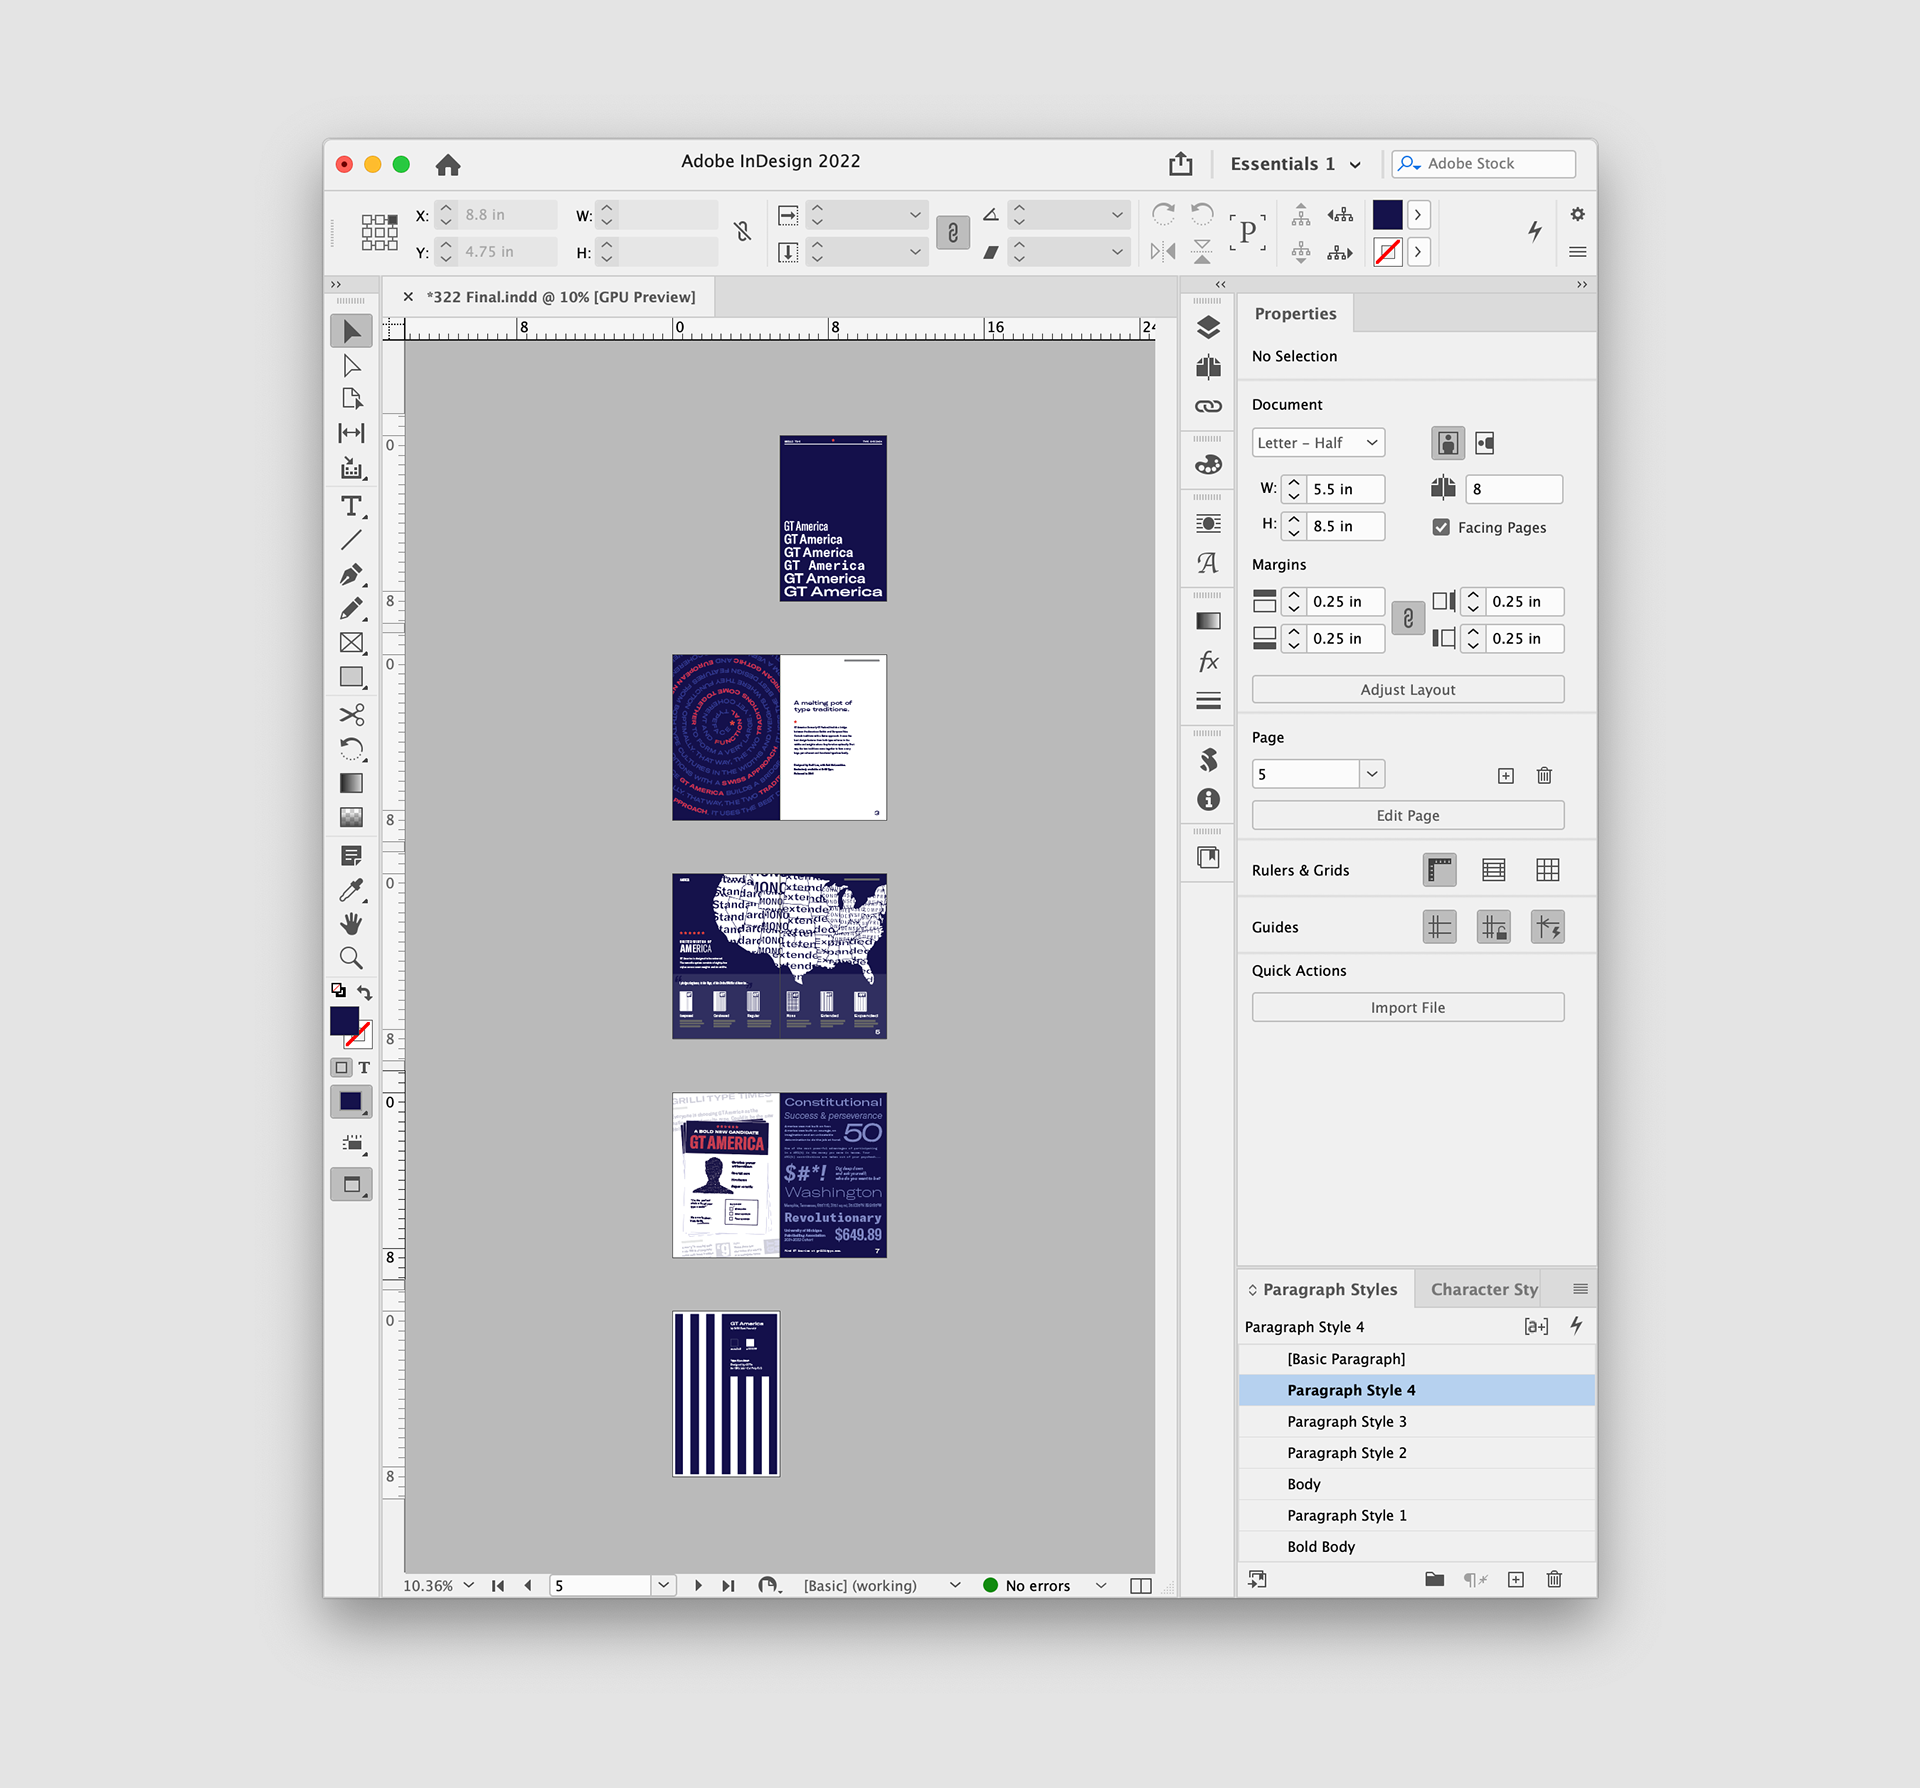This screenshot has width=1920, height=1788.
Task: Select the Gap tool
Action: point(351,433)
